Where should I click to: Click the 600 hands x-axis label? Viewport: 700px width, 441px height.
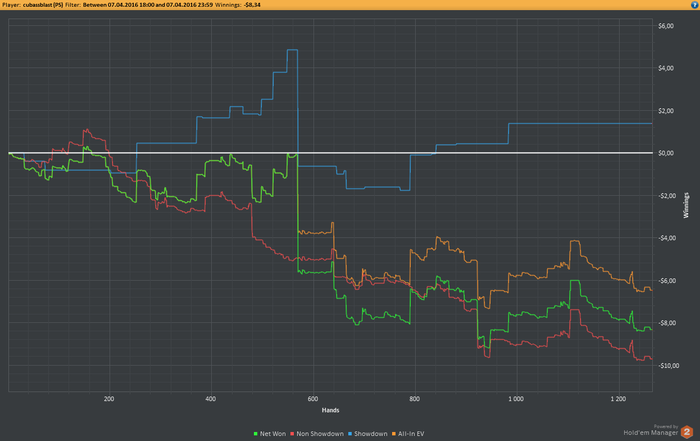[x=313, y=399]
